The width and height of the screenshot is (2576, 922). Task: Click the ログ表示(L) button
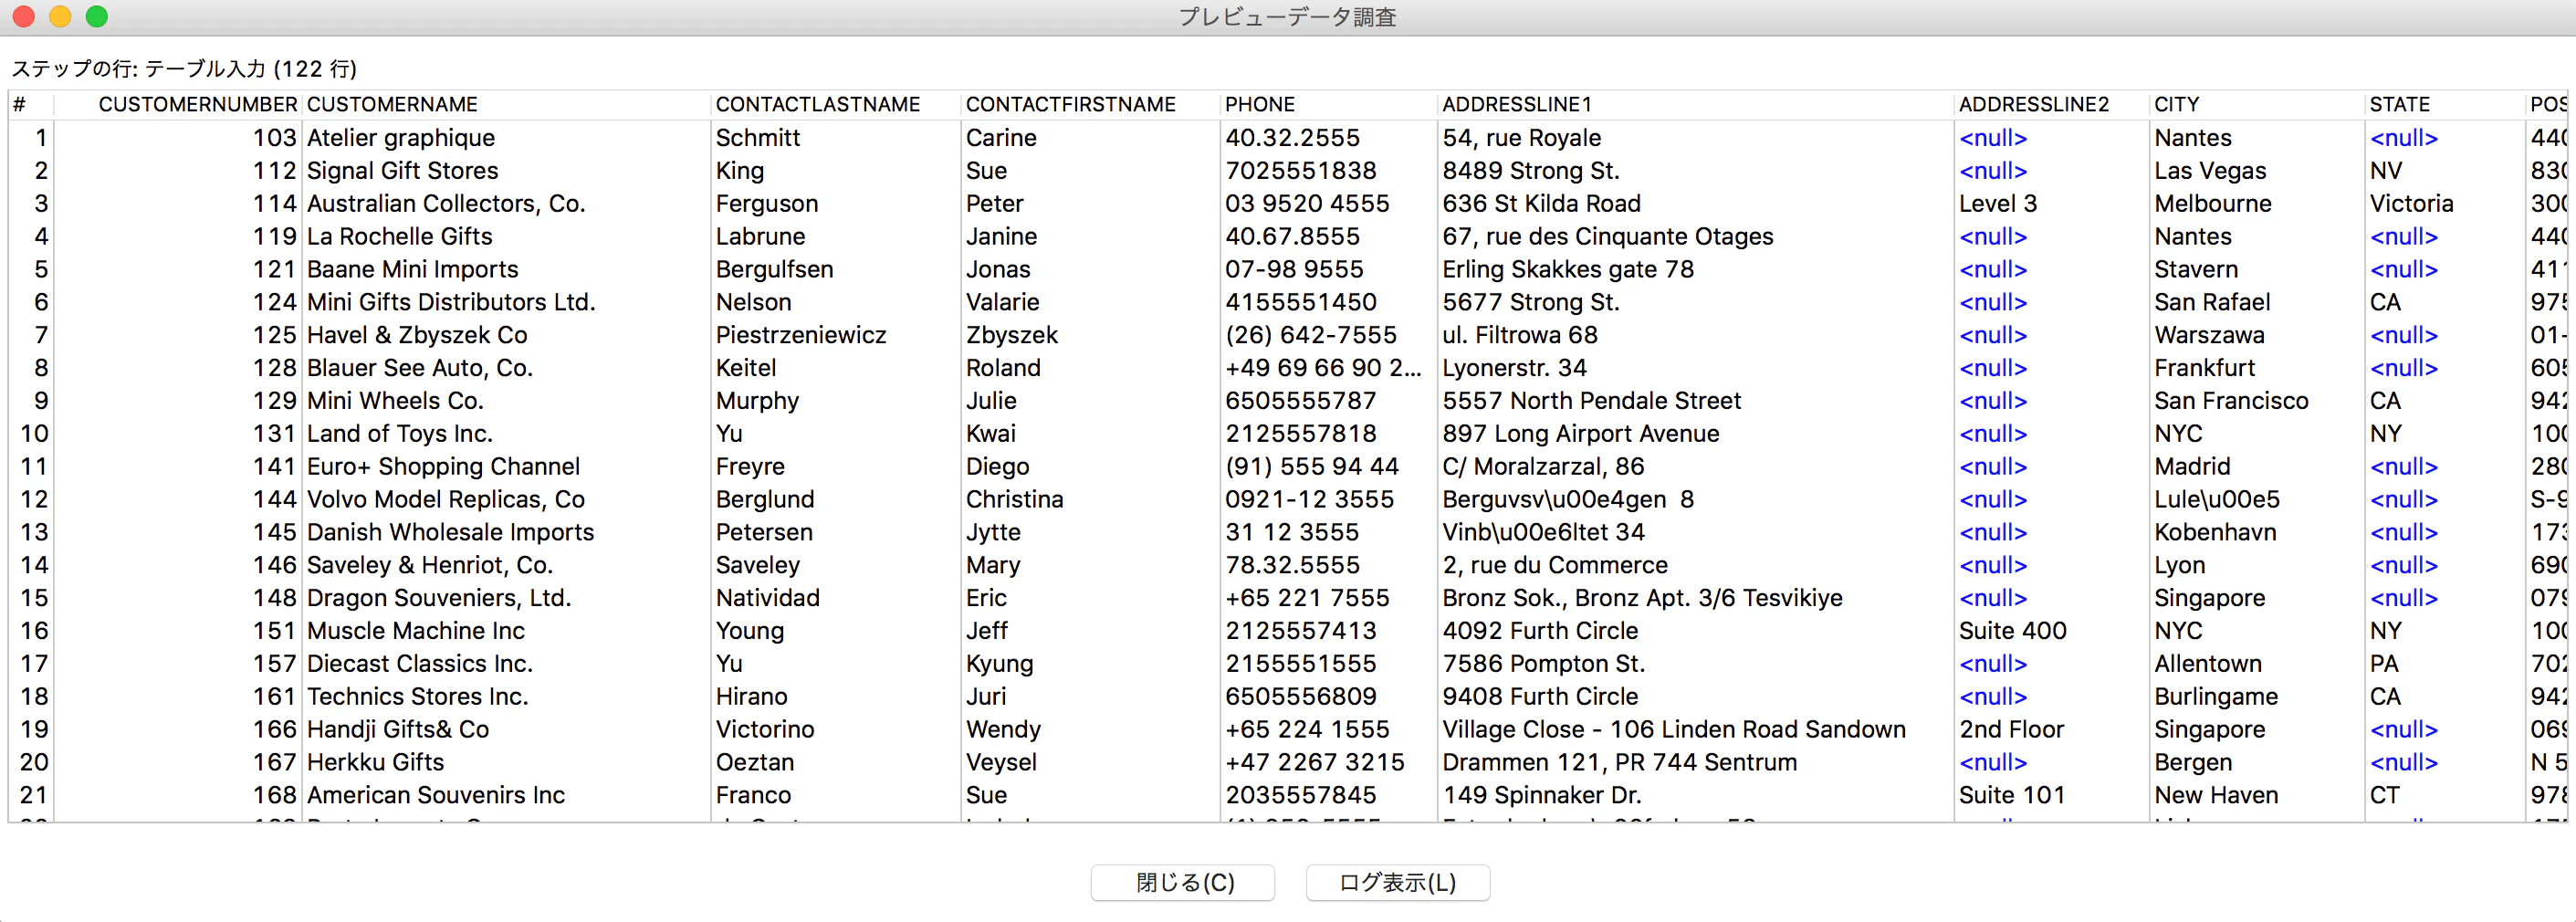(x=1397, y=882)
